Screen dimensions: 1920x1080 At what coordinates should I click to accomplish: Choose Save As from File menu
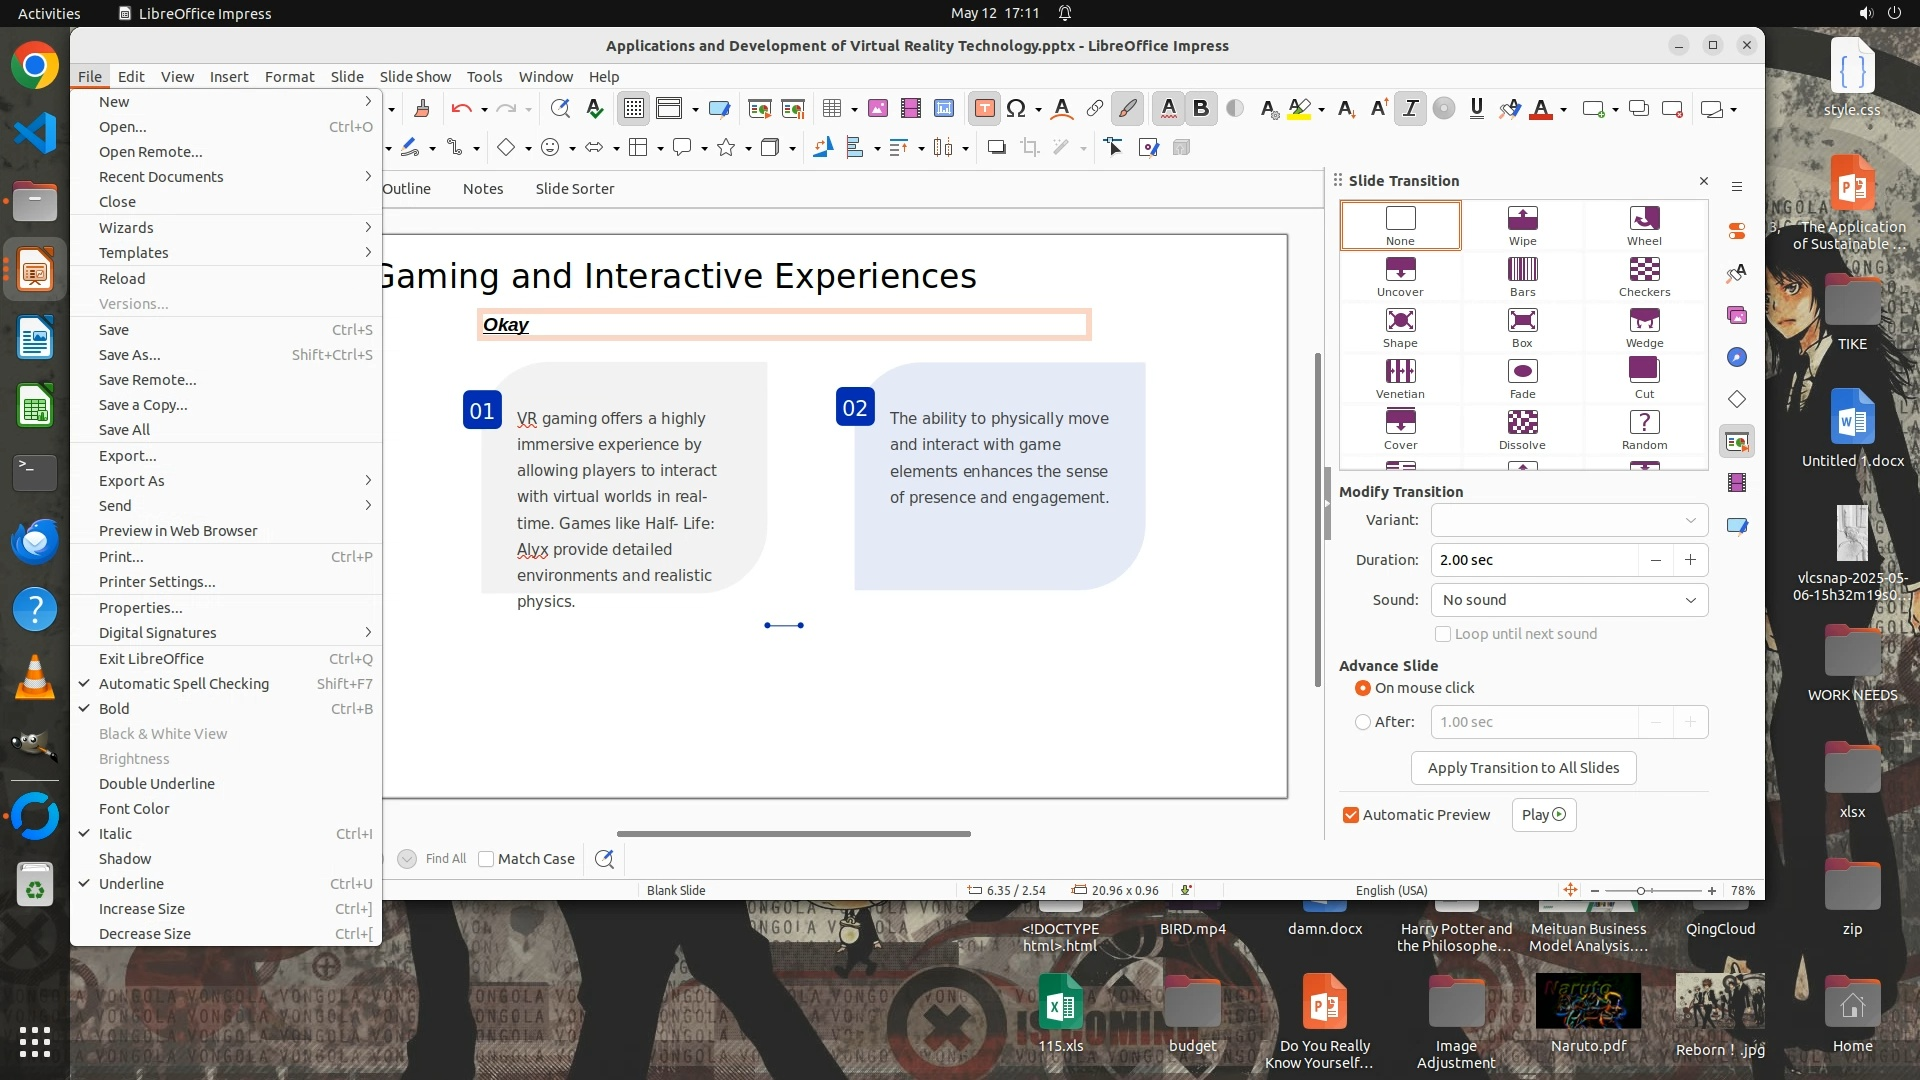point(130,355)
